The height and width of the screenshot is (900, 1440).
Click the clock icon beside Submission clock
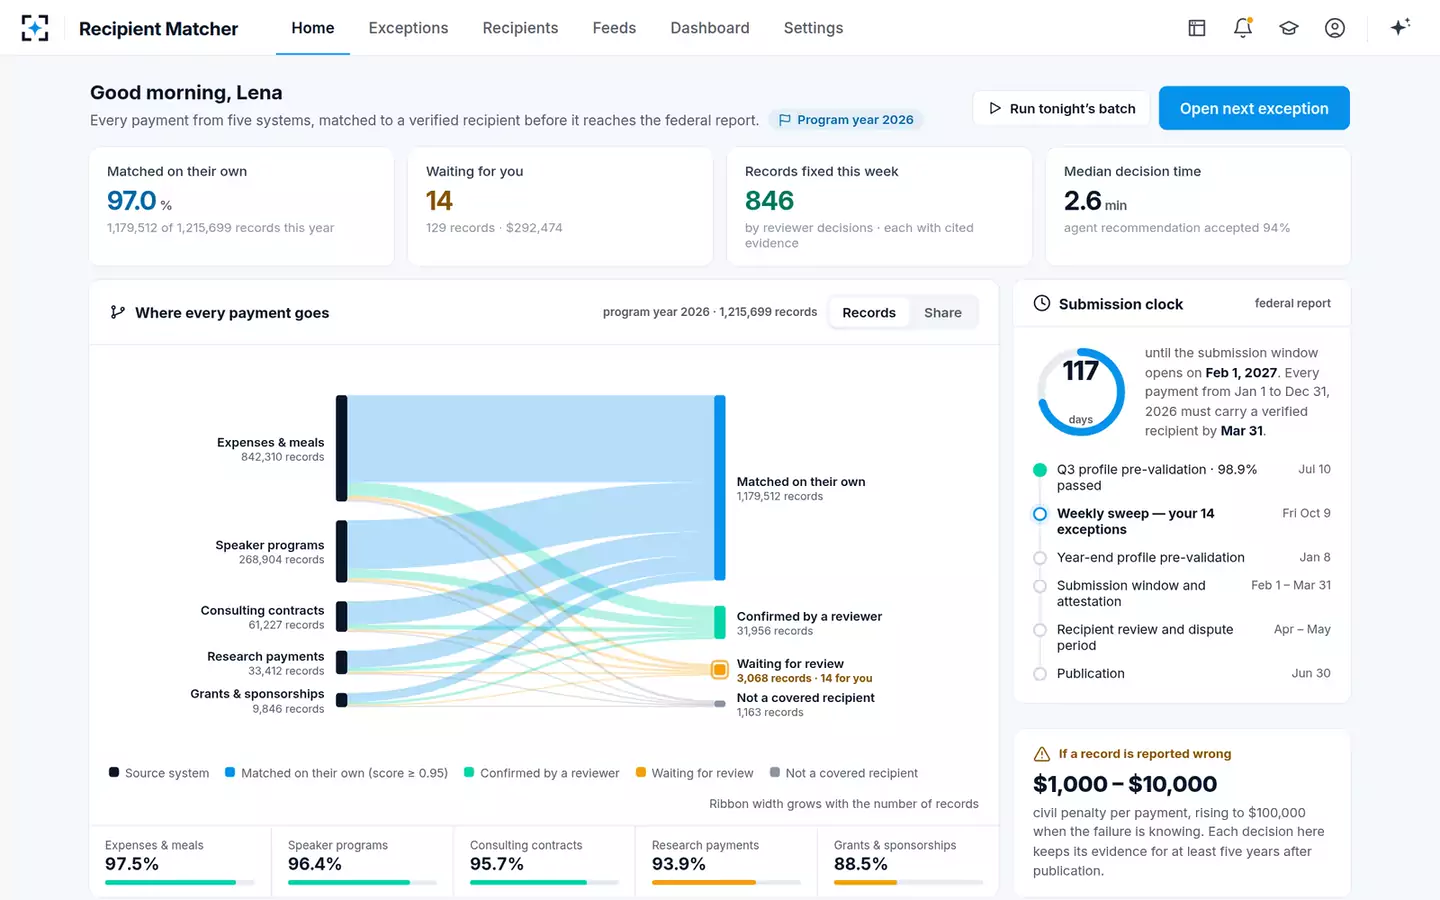click(1042, 303)
